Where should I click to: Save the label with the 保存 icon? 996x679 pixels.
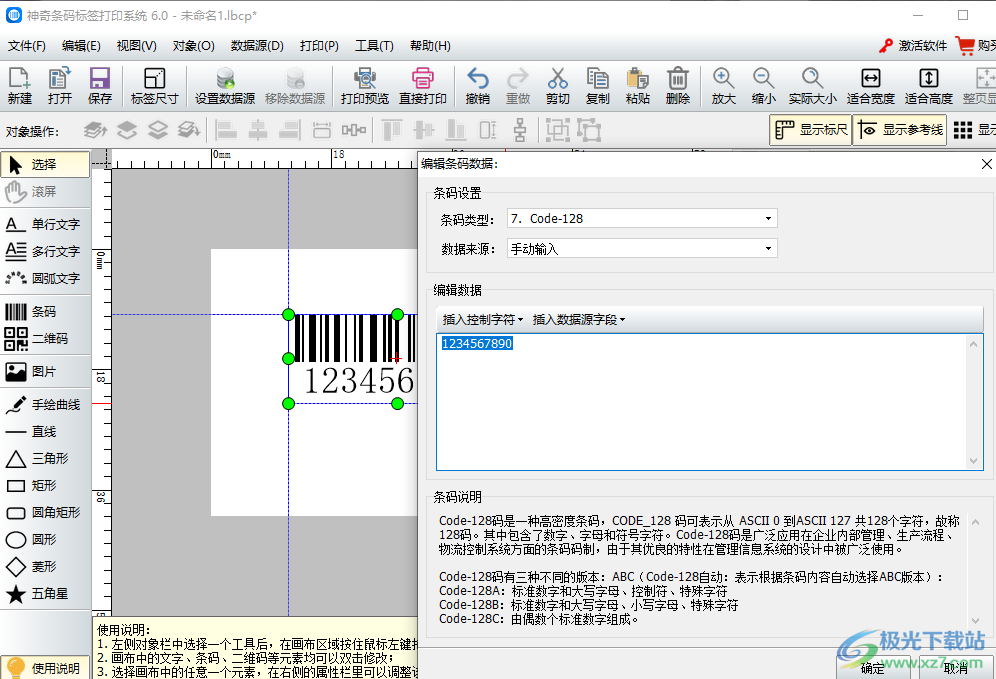click(100, 86)
